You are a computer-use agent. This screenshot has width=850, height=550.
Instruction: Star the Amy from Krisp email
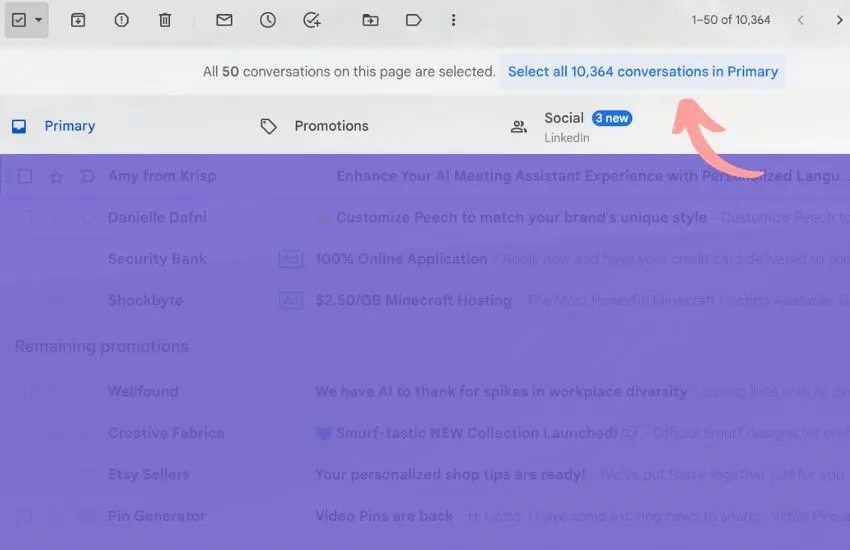[56, 177]
